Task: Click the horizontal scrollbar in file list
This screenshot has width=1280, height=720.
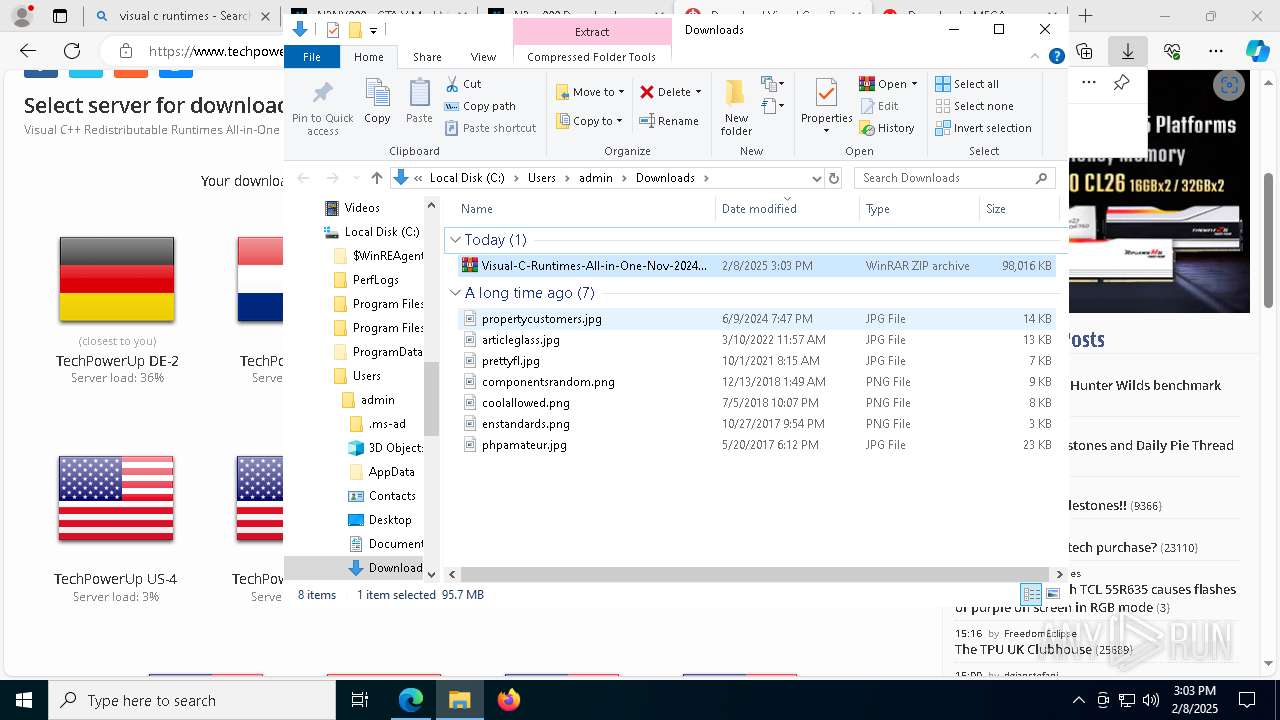Action: coord(755,574)
